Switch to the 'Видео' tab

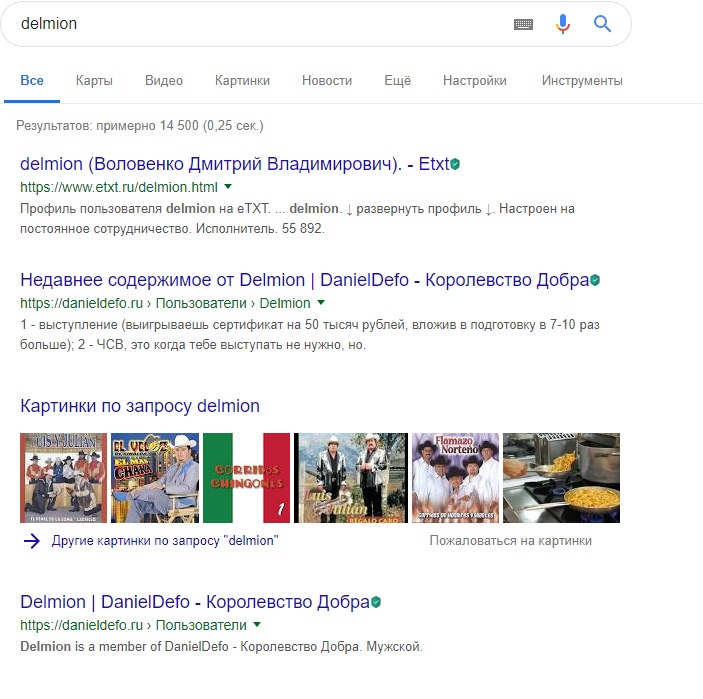pyautogui.click(x=164, y=81)
